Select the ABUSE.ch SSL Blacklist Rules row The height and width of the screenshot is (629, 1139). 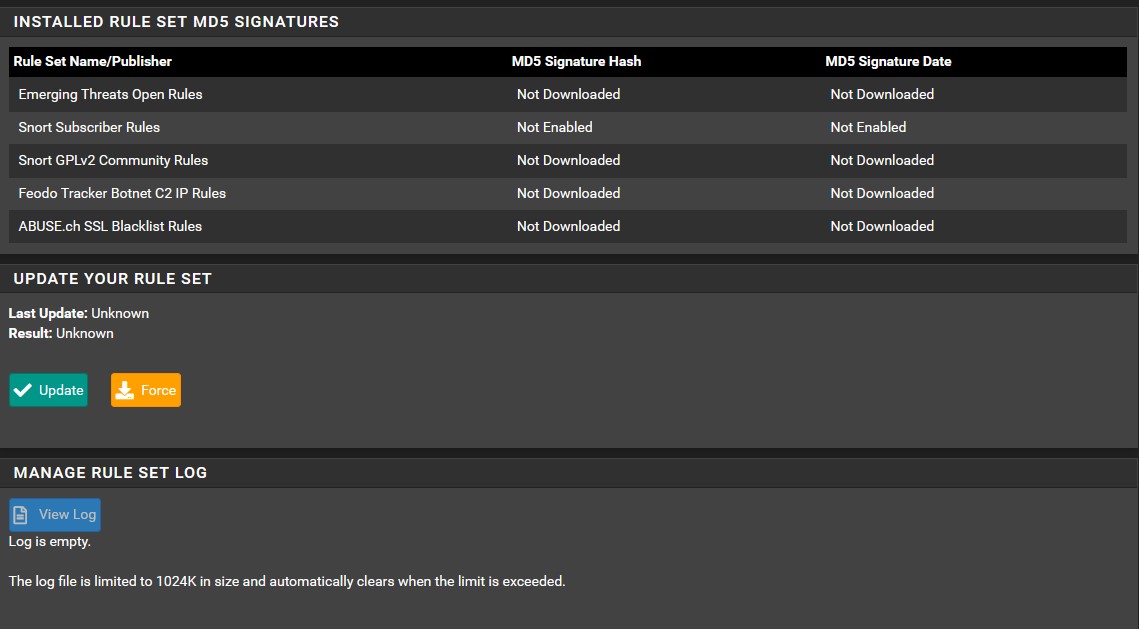[110, 226]
